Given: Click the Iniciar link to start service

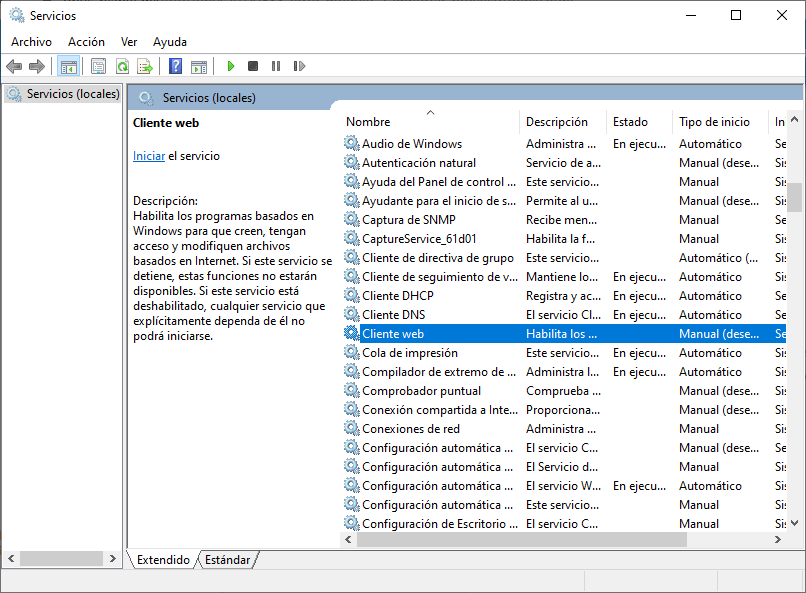Looking at the screenshot, I should pyautogui.click(x=148, y=156).
